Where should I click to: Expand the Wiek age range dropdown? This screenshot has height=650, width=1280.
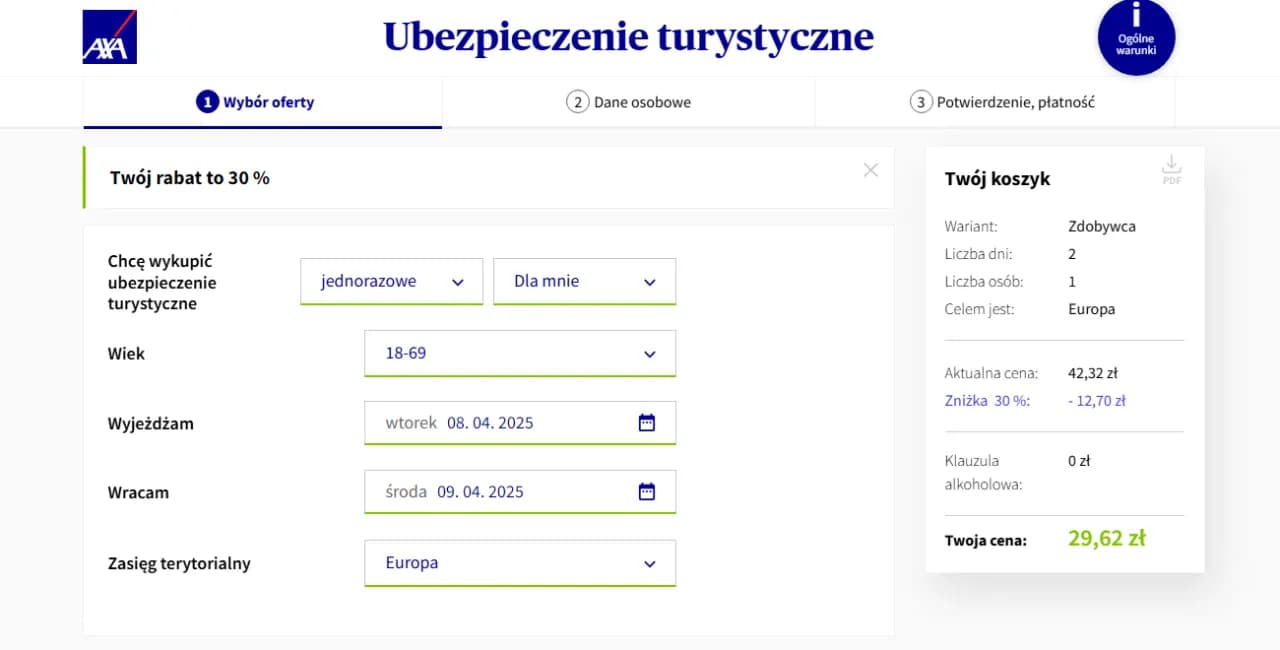[x=519, y=353]
